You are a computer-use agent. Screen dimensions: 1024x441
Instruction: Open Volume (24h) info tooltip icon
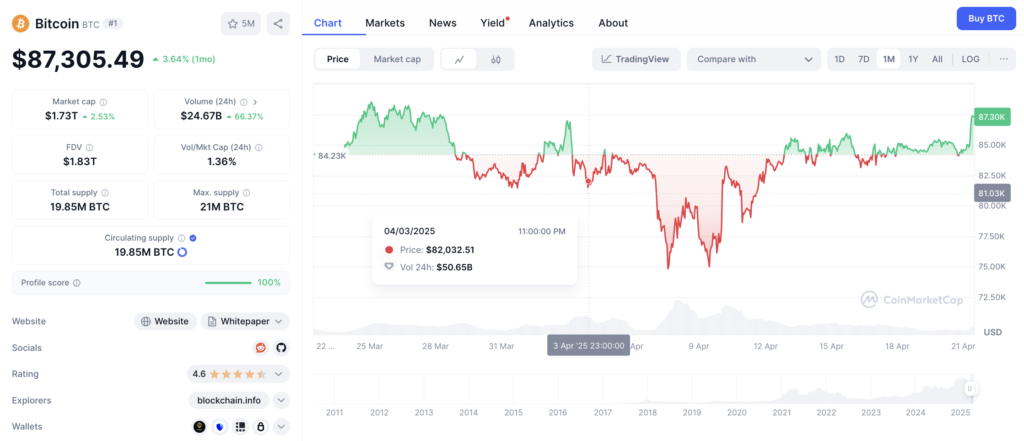tap(244, 102)
